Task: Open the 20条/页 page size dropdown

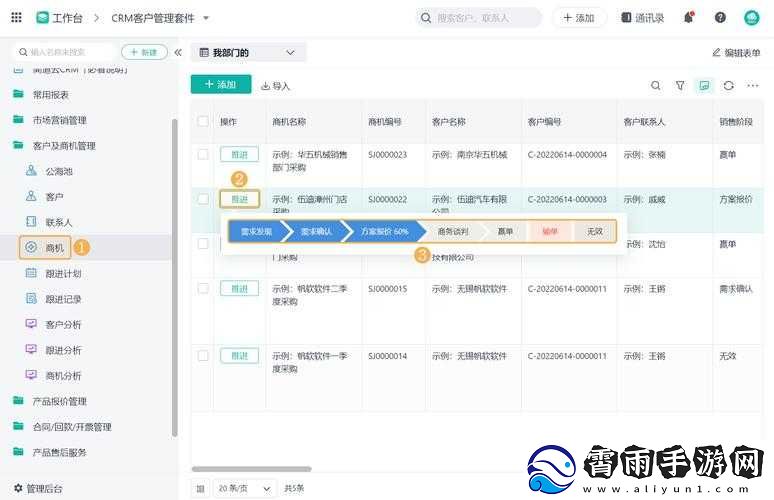Action: [x=245, y=489]
